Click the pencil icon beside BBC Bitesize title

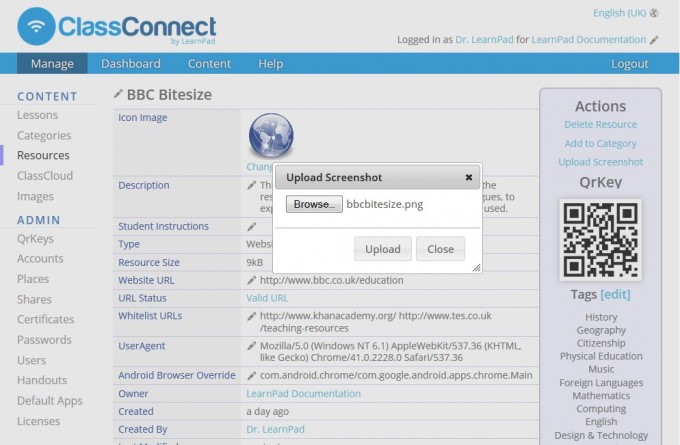point(118,94)
